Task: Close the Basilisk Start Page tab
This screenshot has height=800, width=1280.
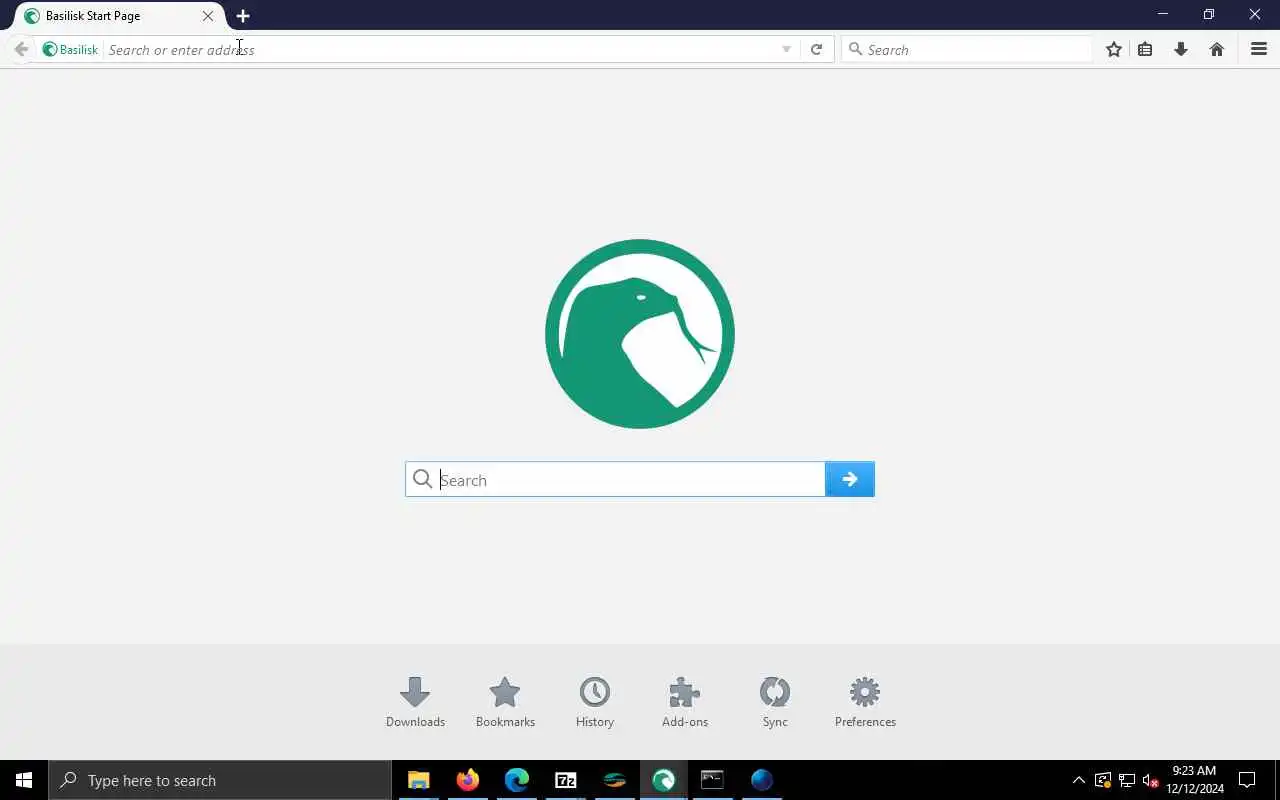Action: pyautogui.click(x=208, y=16)
